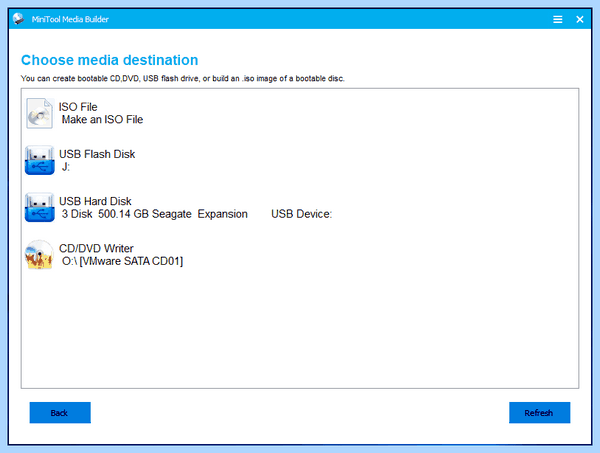Choose "Make an ISO File" description

point(102,119)
